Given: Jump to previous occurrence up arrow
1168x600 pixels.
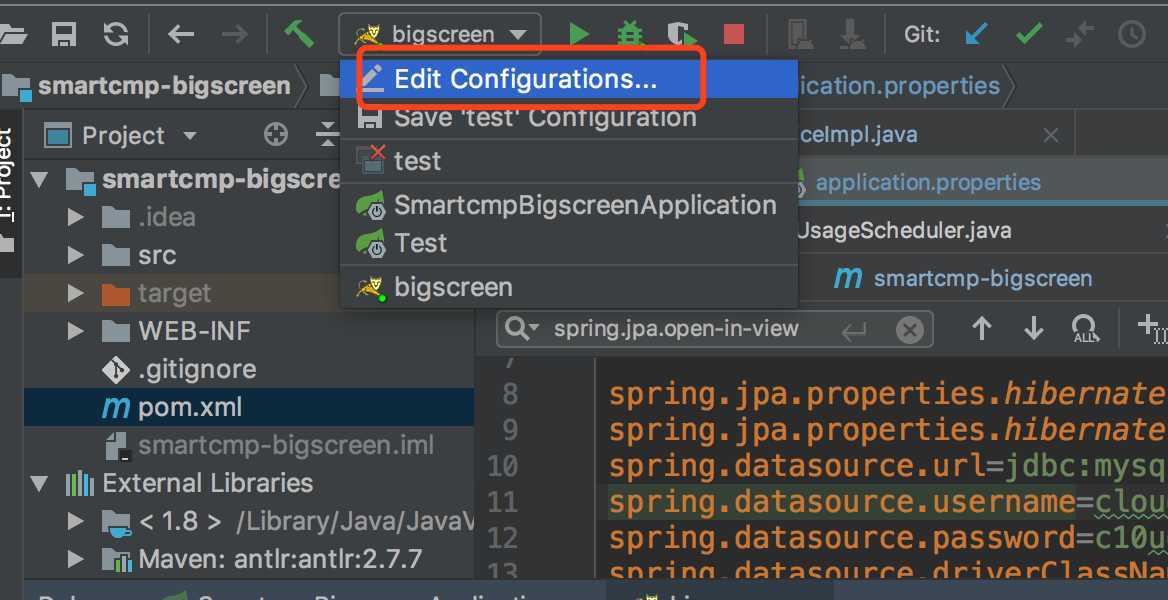Looking at the screenshot, I should pyautogui.click(x=982, y=328).
